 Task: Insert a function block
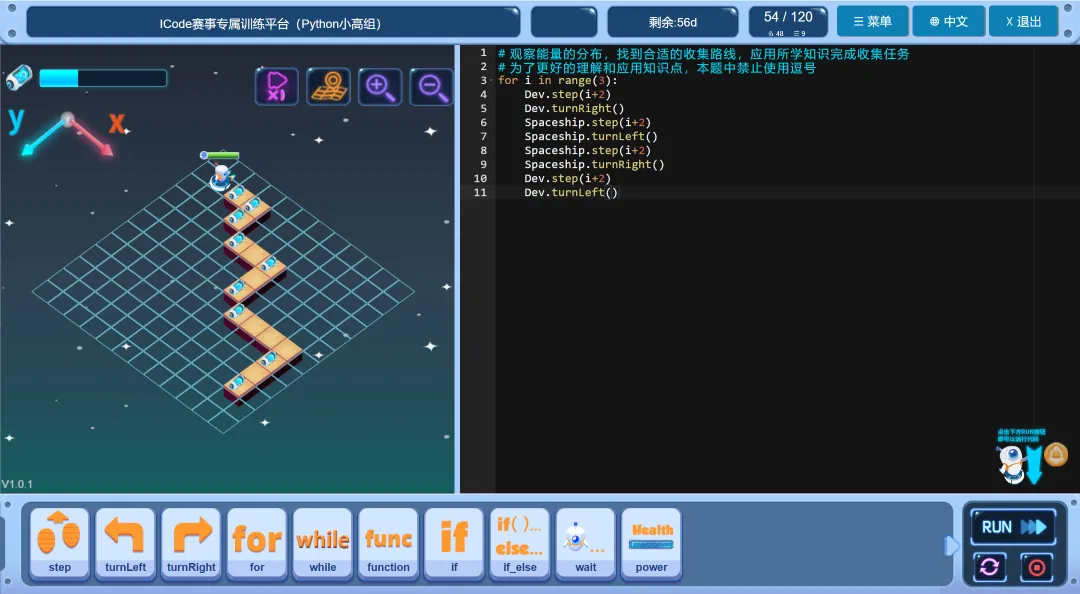click(388, 544)
